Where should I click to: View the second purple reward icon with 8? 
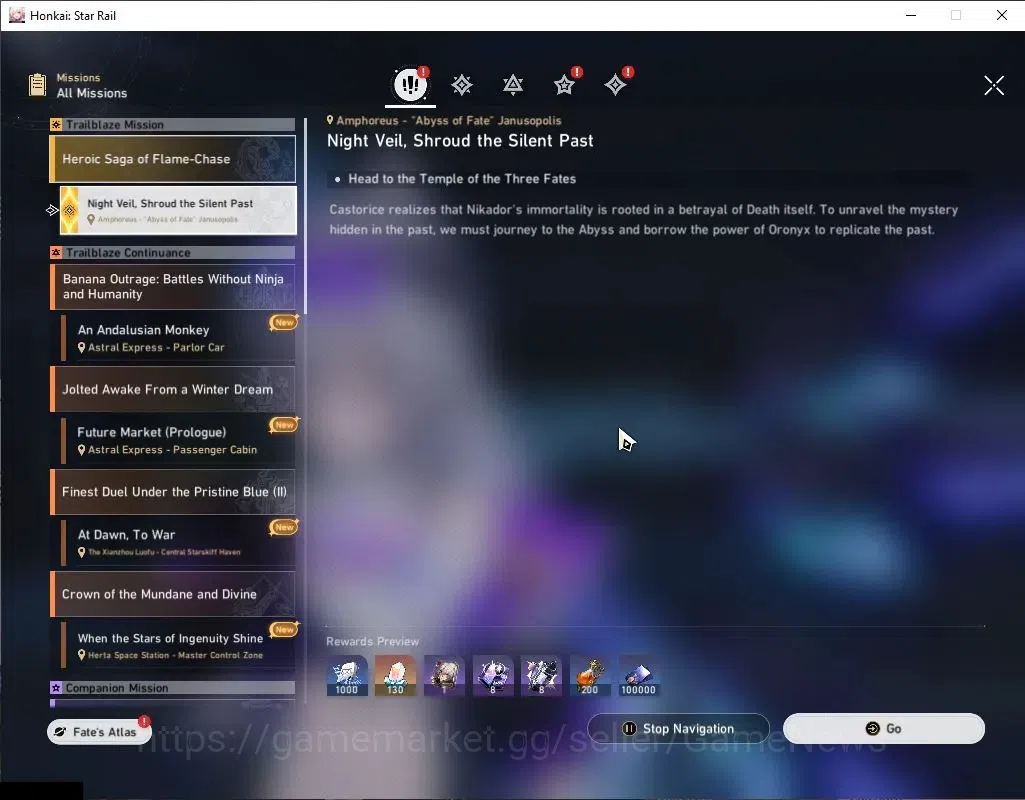point(541,676)
